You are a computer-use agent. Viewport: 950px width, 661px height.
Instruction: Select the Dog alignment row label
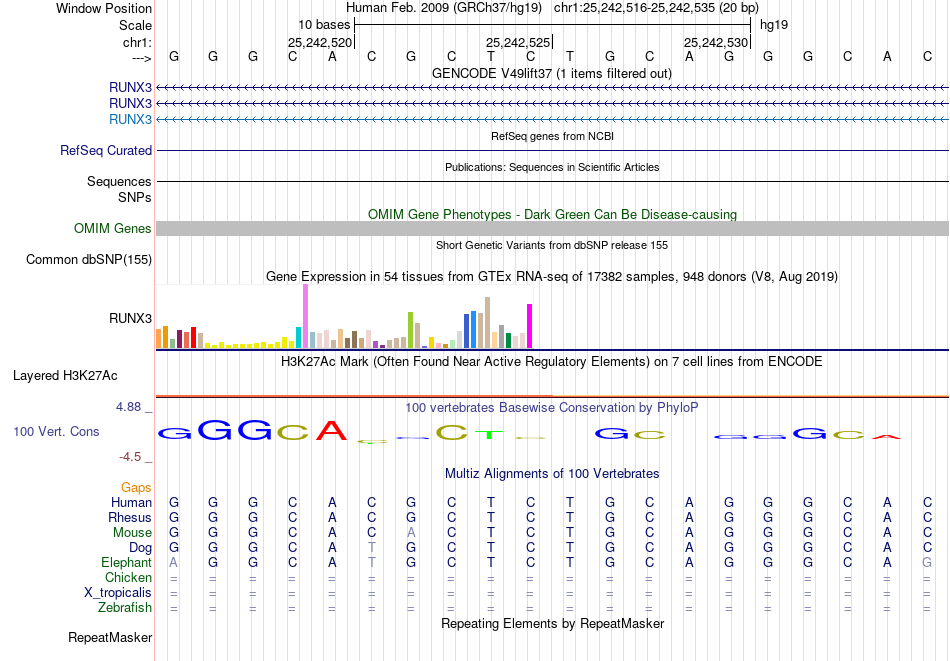(140, 548)
